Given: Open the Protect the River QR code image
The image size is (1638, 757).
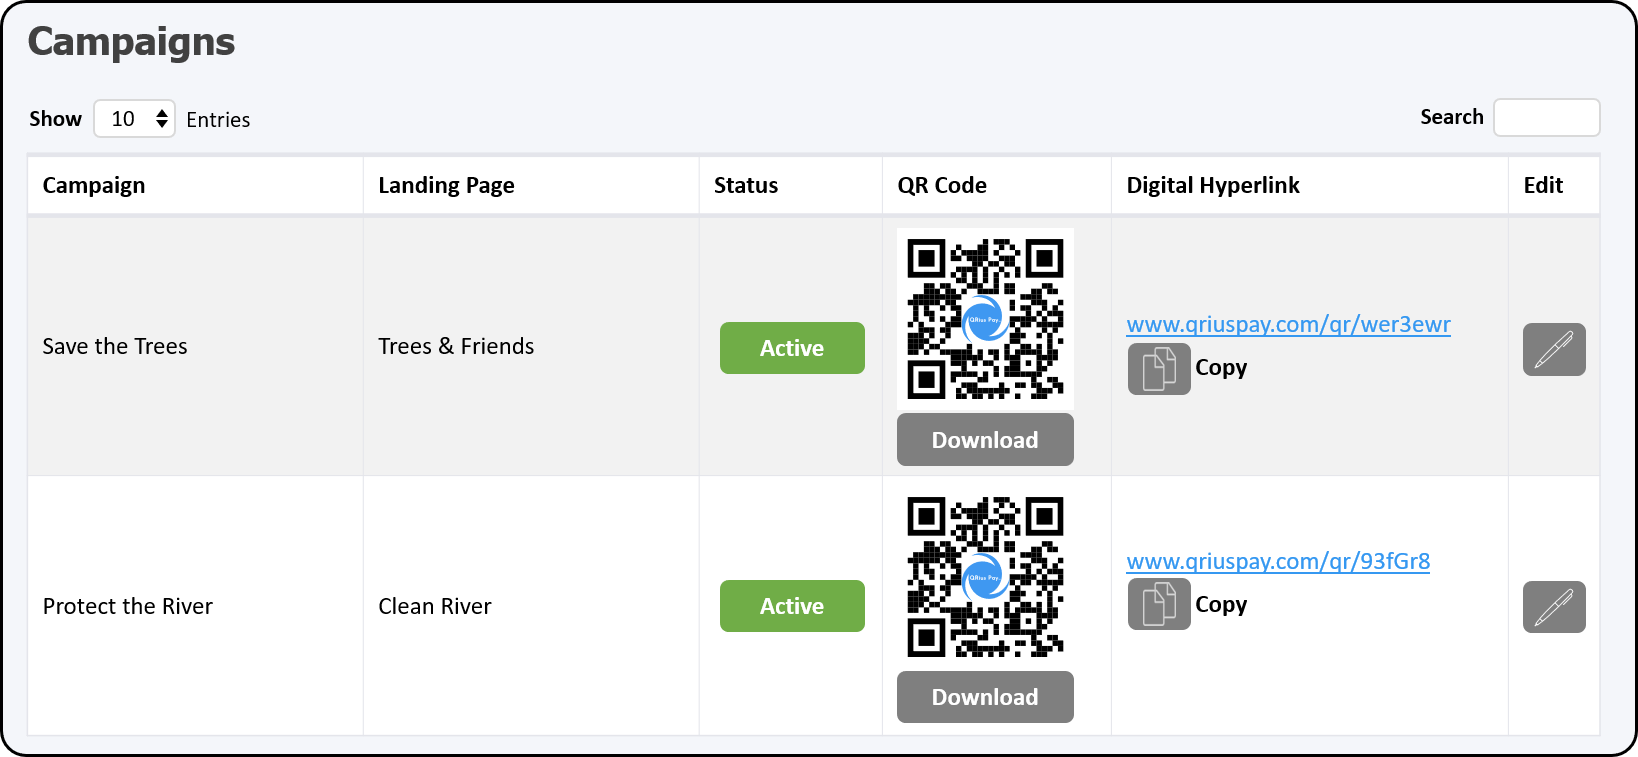Looking at the screenshot, I should [985, 577].
